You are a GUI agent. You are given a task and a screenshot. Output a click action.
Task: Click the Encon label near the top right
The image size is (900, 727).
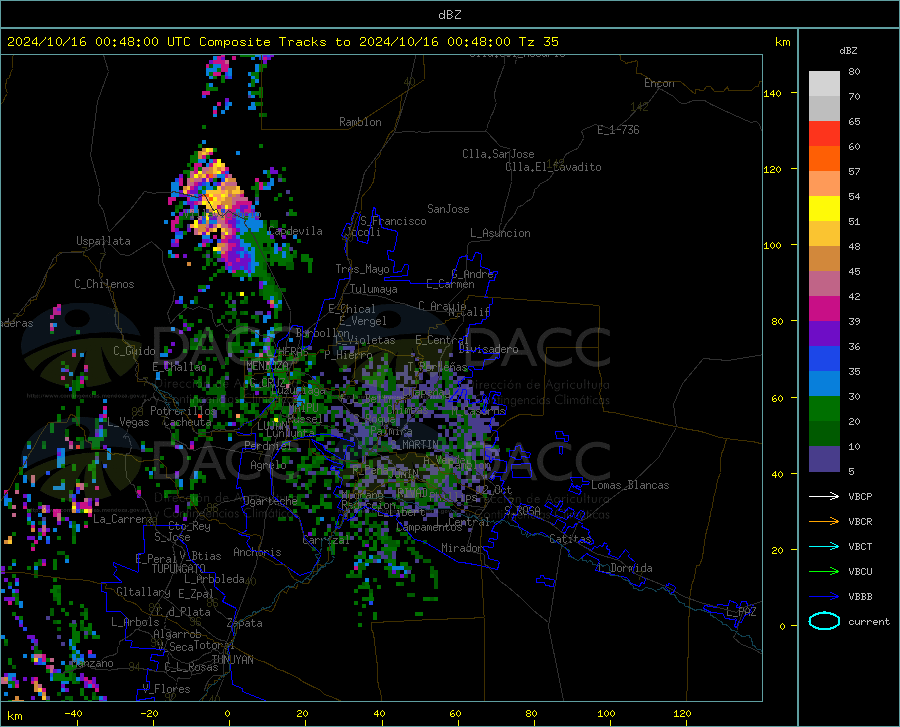659,83
